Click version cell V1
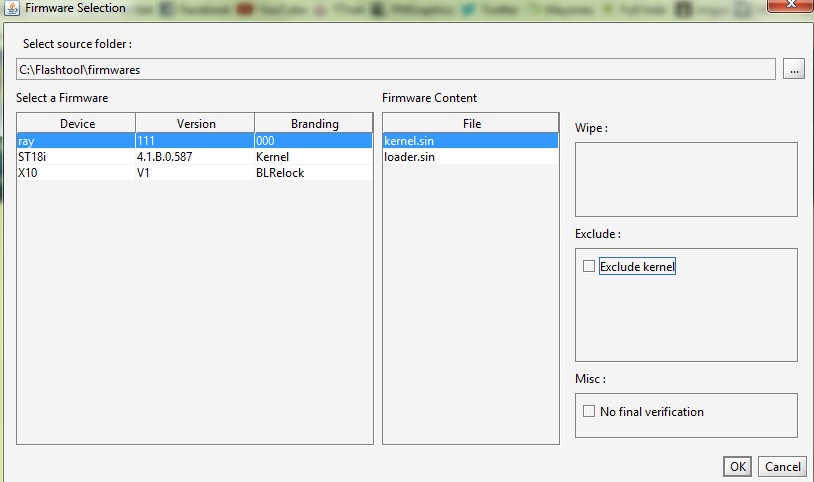The image size is (814, 482). pyautogui.click(x=195, y=173)
